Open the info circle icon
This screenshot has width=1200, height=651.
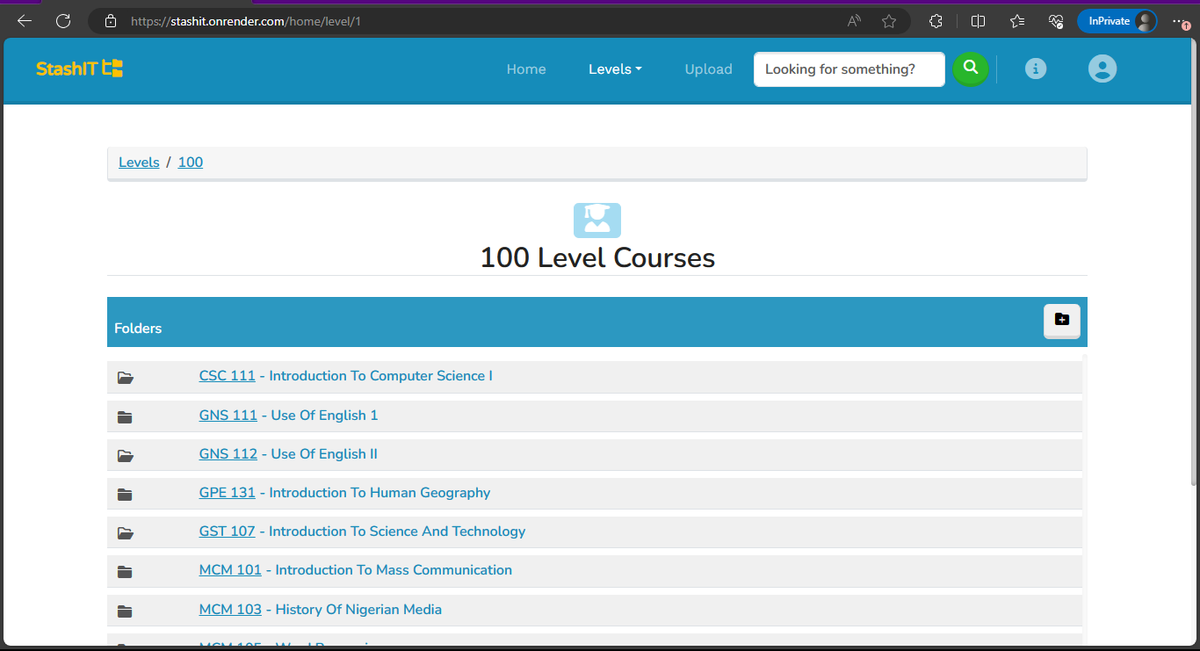[x=1037, y=69]
